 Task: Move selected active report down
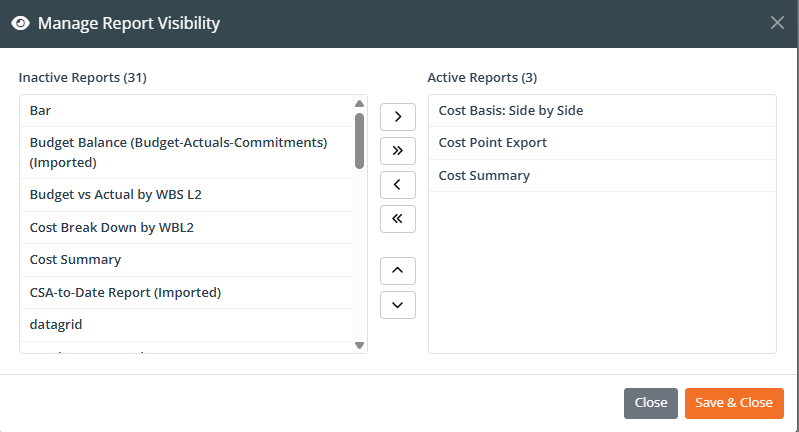click(397, 305)
